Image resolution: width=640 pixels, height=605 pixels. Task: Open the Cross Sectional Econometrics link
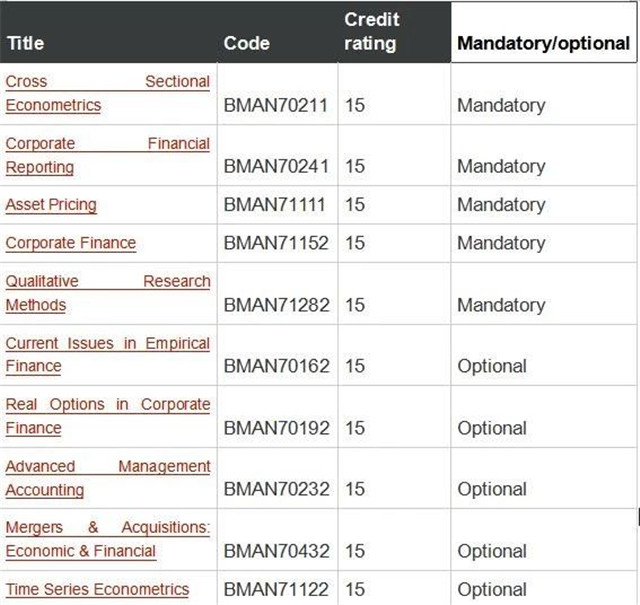108,93
